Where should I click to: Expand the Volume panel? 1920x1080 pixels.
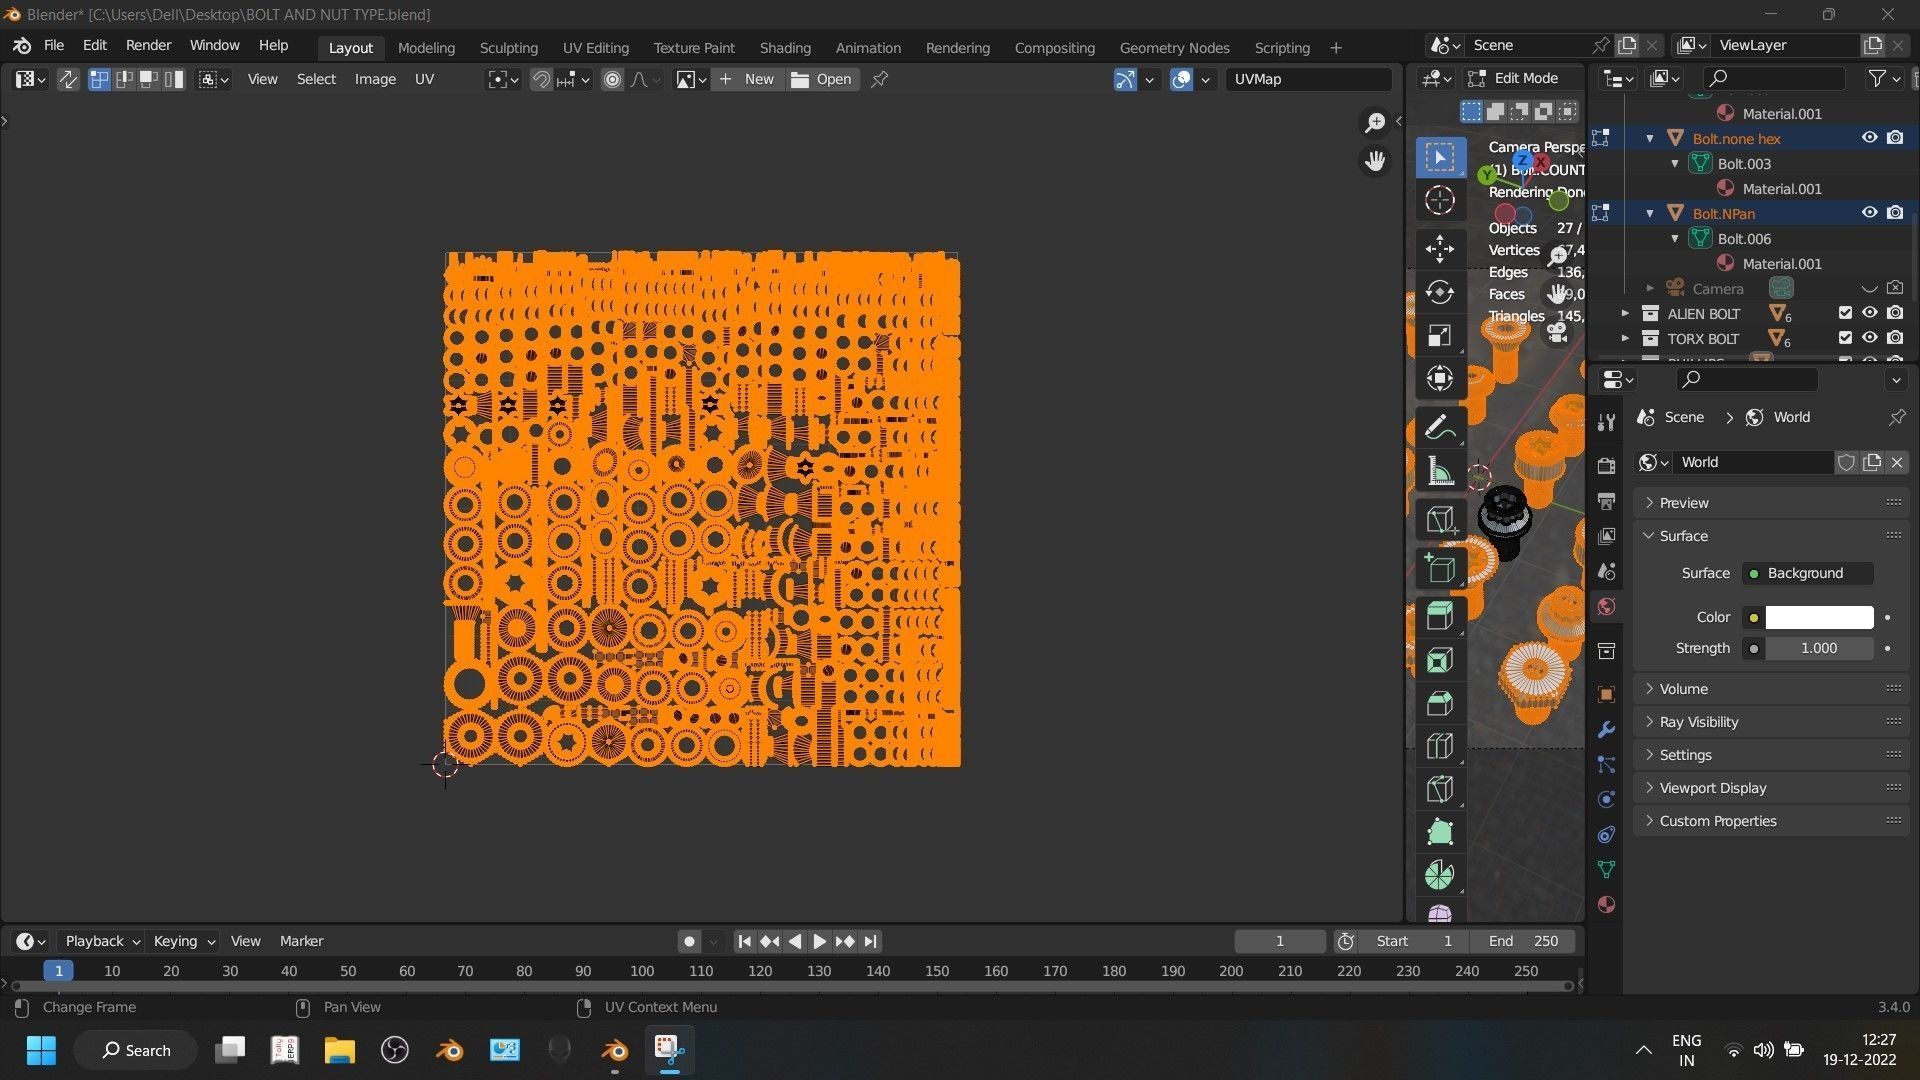coord(1683,689)
